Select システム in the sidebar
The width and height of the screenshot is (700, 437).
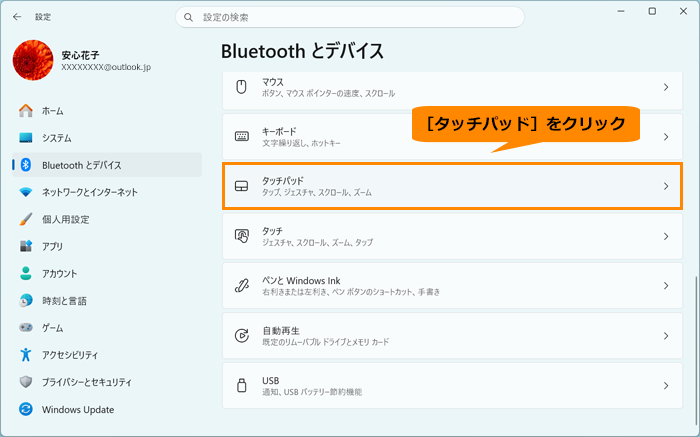pos(107,138)
